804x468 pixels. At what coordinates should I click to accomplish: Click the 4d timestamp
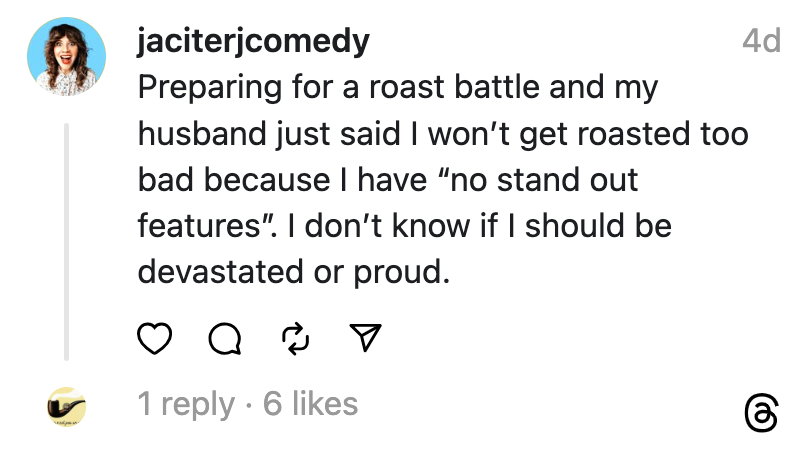pyautogui.click(x=761, y=41)
